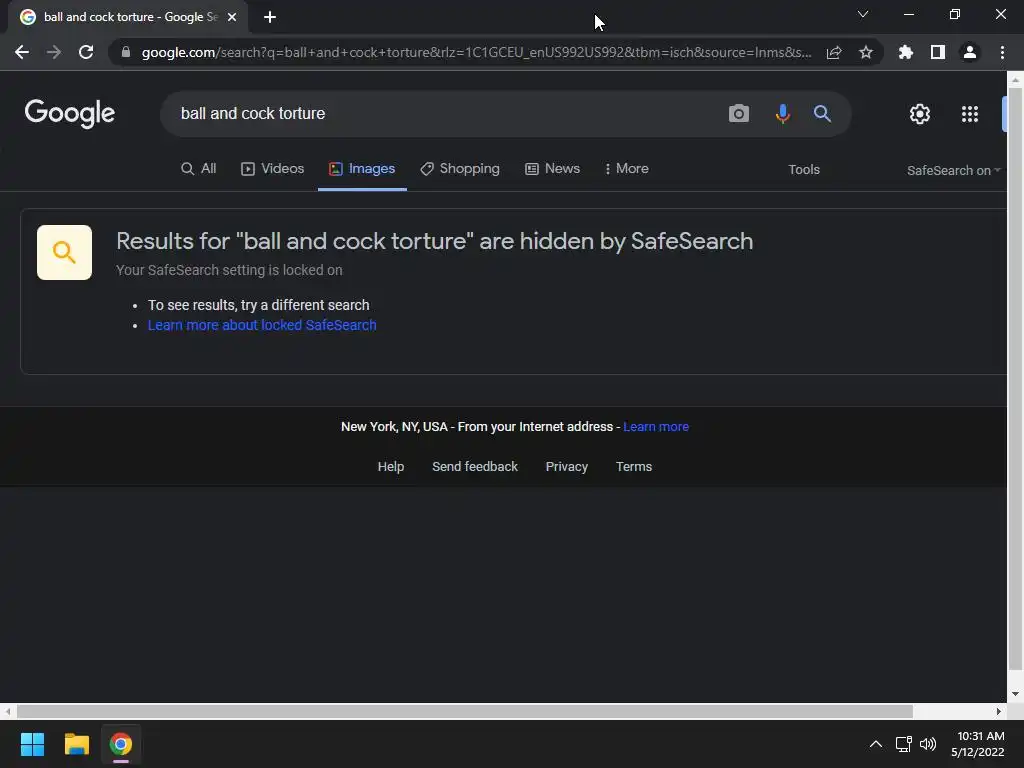The height and width of the screenshot is (768, 1024).
Task: Open the Privacy footer link
Action: 567,467
